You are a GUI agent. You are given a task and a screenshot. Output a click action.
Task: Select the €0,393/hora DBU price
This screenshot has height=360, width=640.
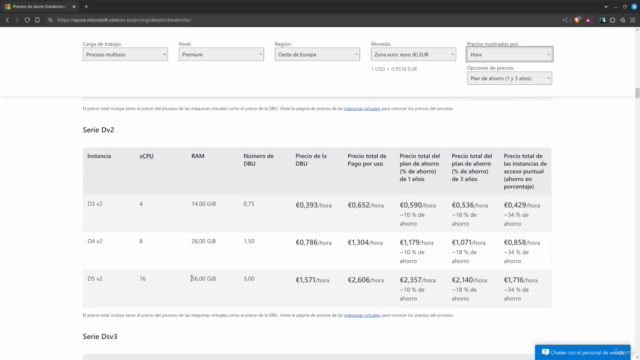click(313, 205)
